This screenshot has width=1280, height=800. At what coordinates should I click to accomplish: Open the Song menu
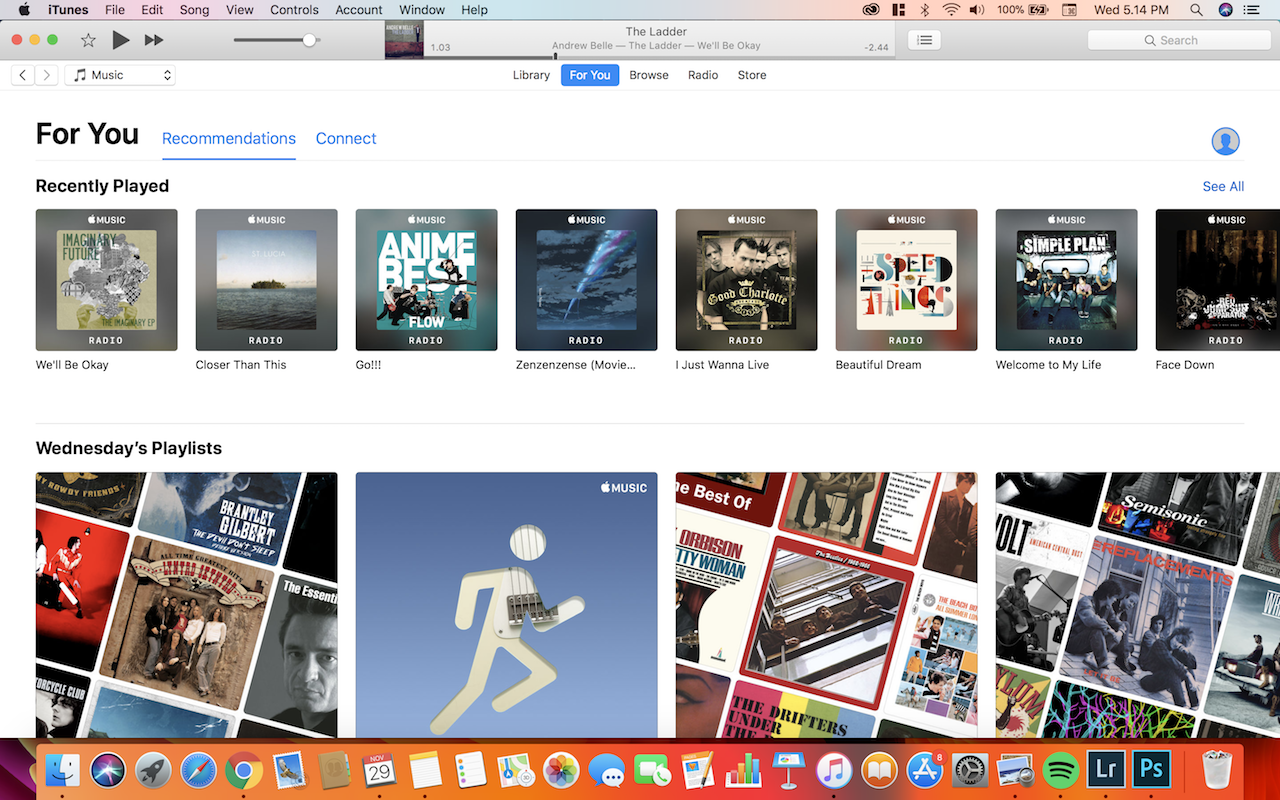pos(194,10)
